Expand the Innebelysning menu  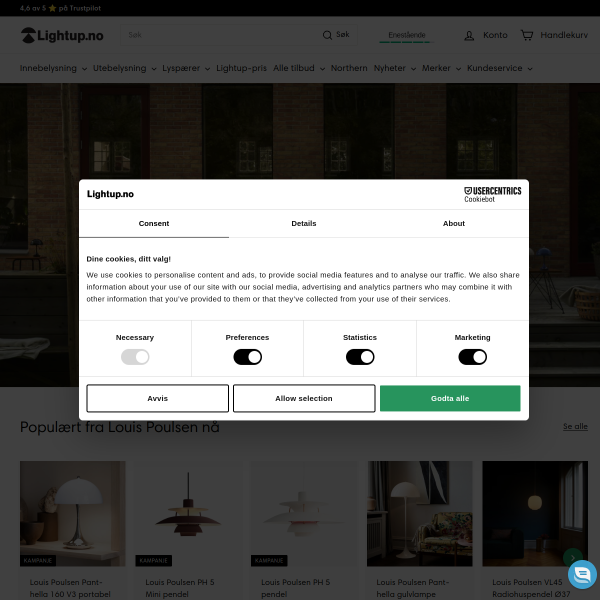(53, 68)
